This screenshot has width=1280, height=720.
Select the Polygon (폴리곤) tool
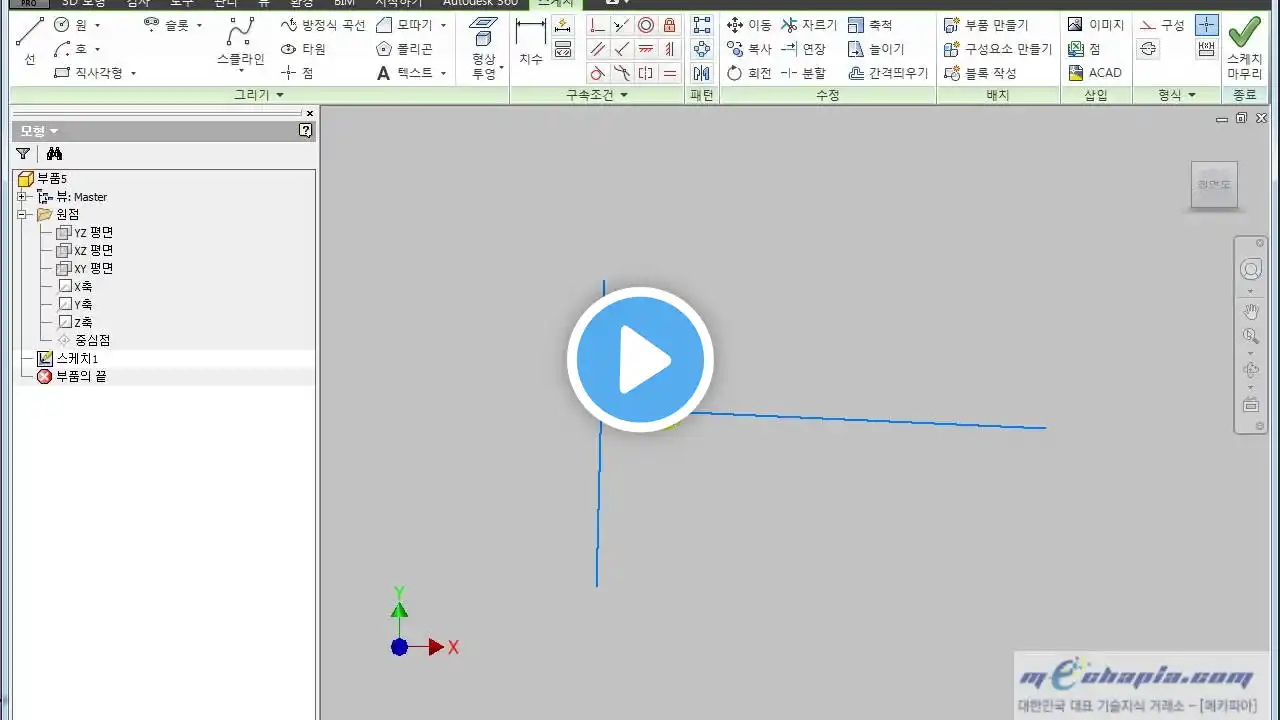tap(405, 49)
